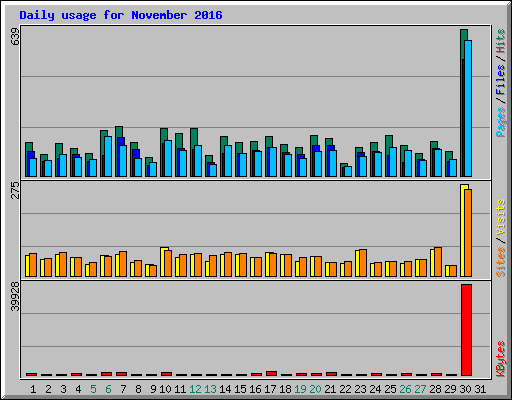
Task: Click the light blue pages bar for day 22
Action: tap(348, 171)
